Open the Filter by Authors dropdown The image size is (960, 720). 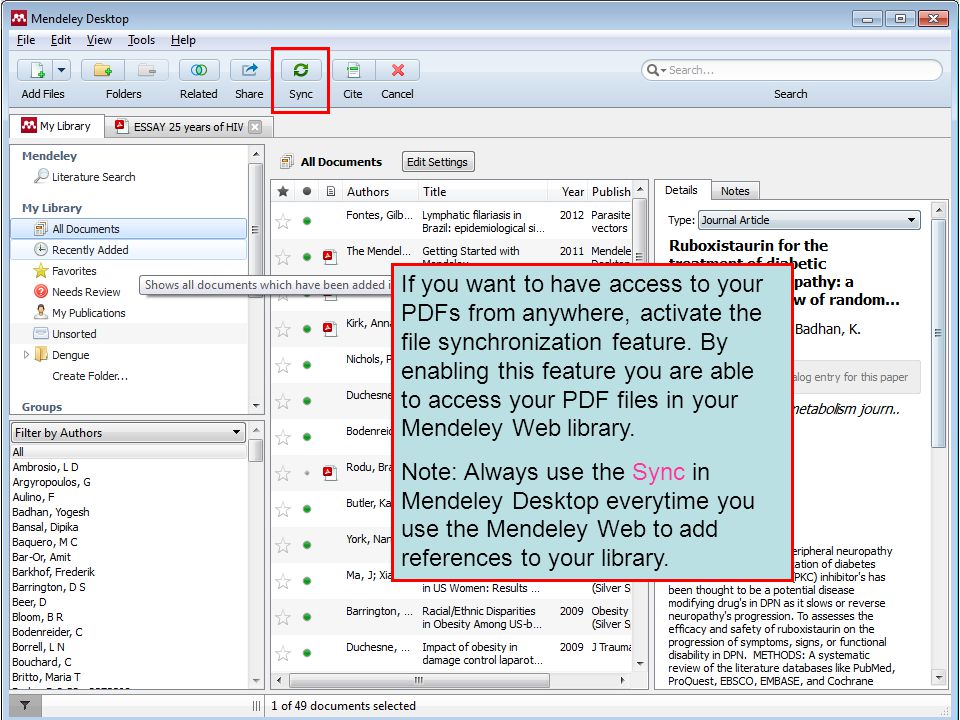[129, 433]
